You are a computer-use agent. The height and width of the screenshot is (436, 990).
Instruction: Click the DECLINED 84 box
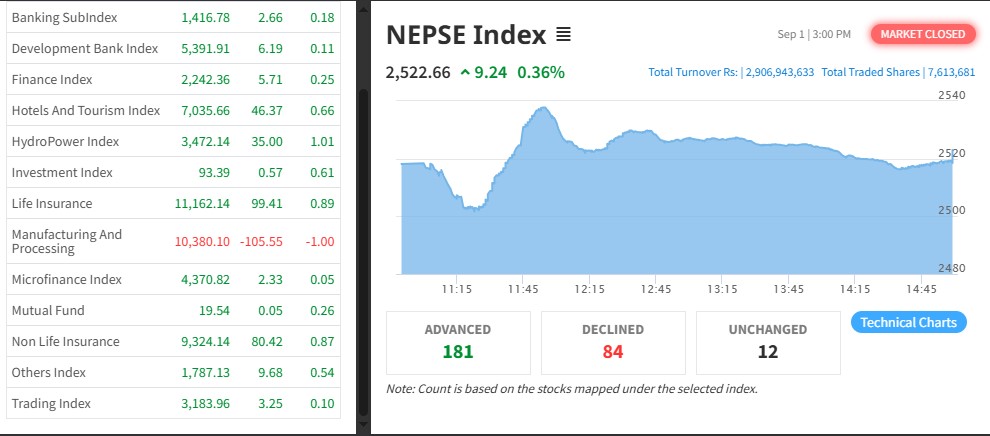[613, 343]
